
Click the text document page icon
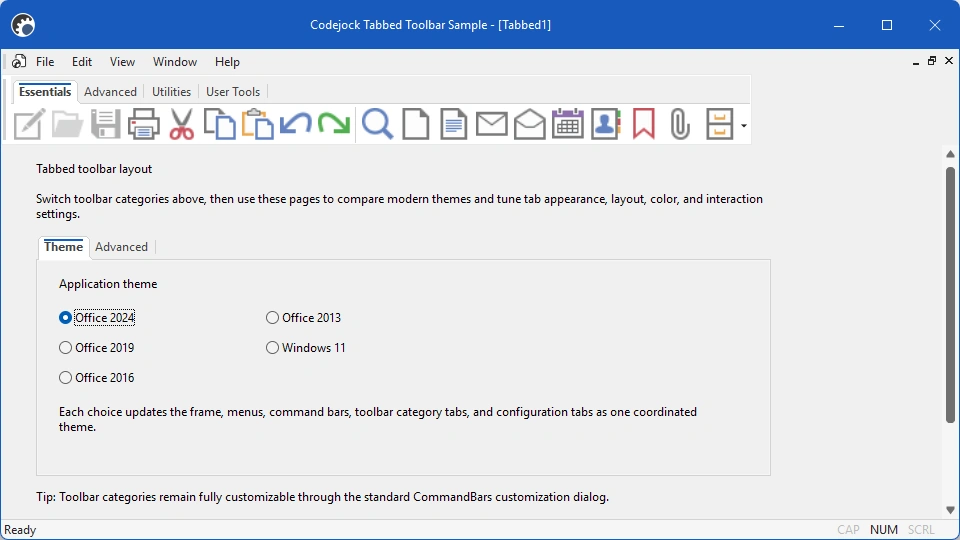click(453, 124)
